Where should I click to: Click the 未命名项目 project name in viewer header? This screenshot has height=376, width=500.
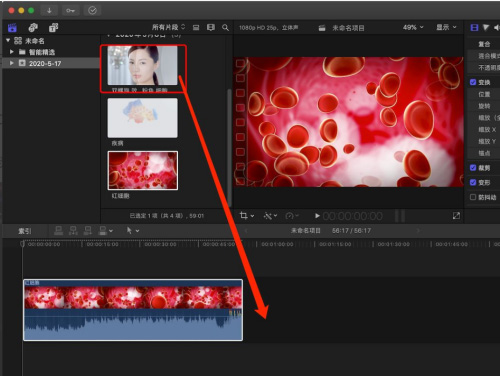(348, 28)
